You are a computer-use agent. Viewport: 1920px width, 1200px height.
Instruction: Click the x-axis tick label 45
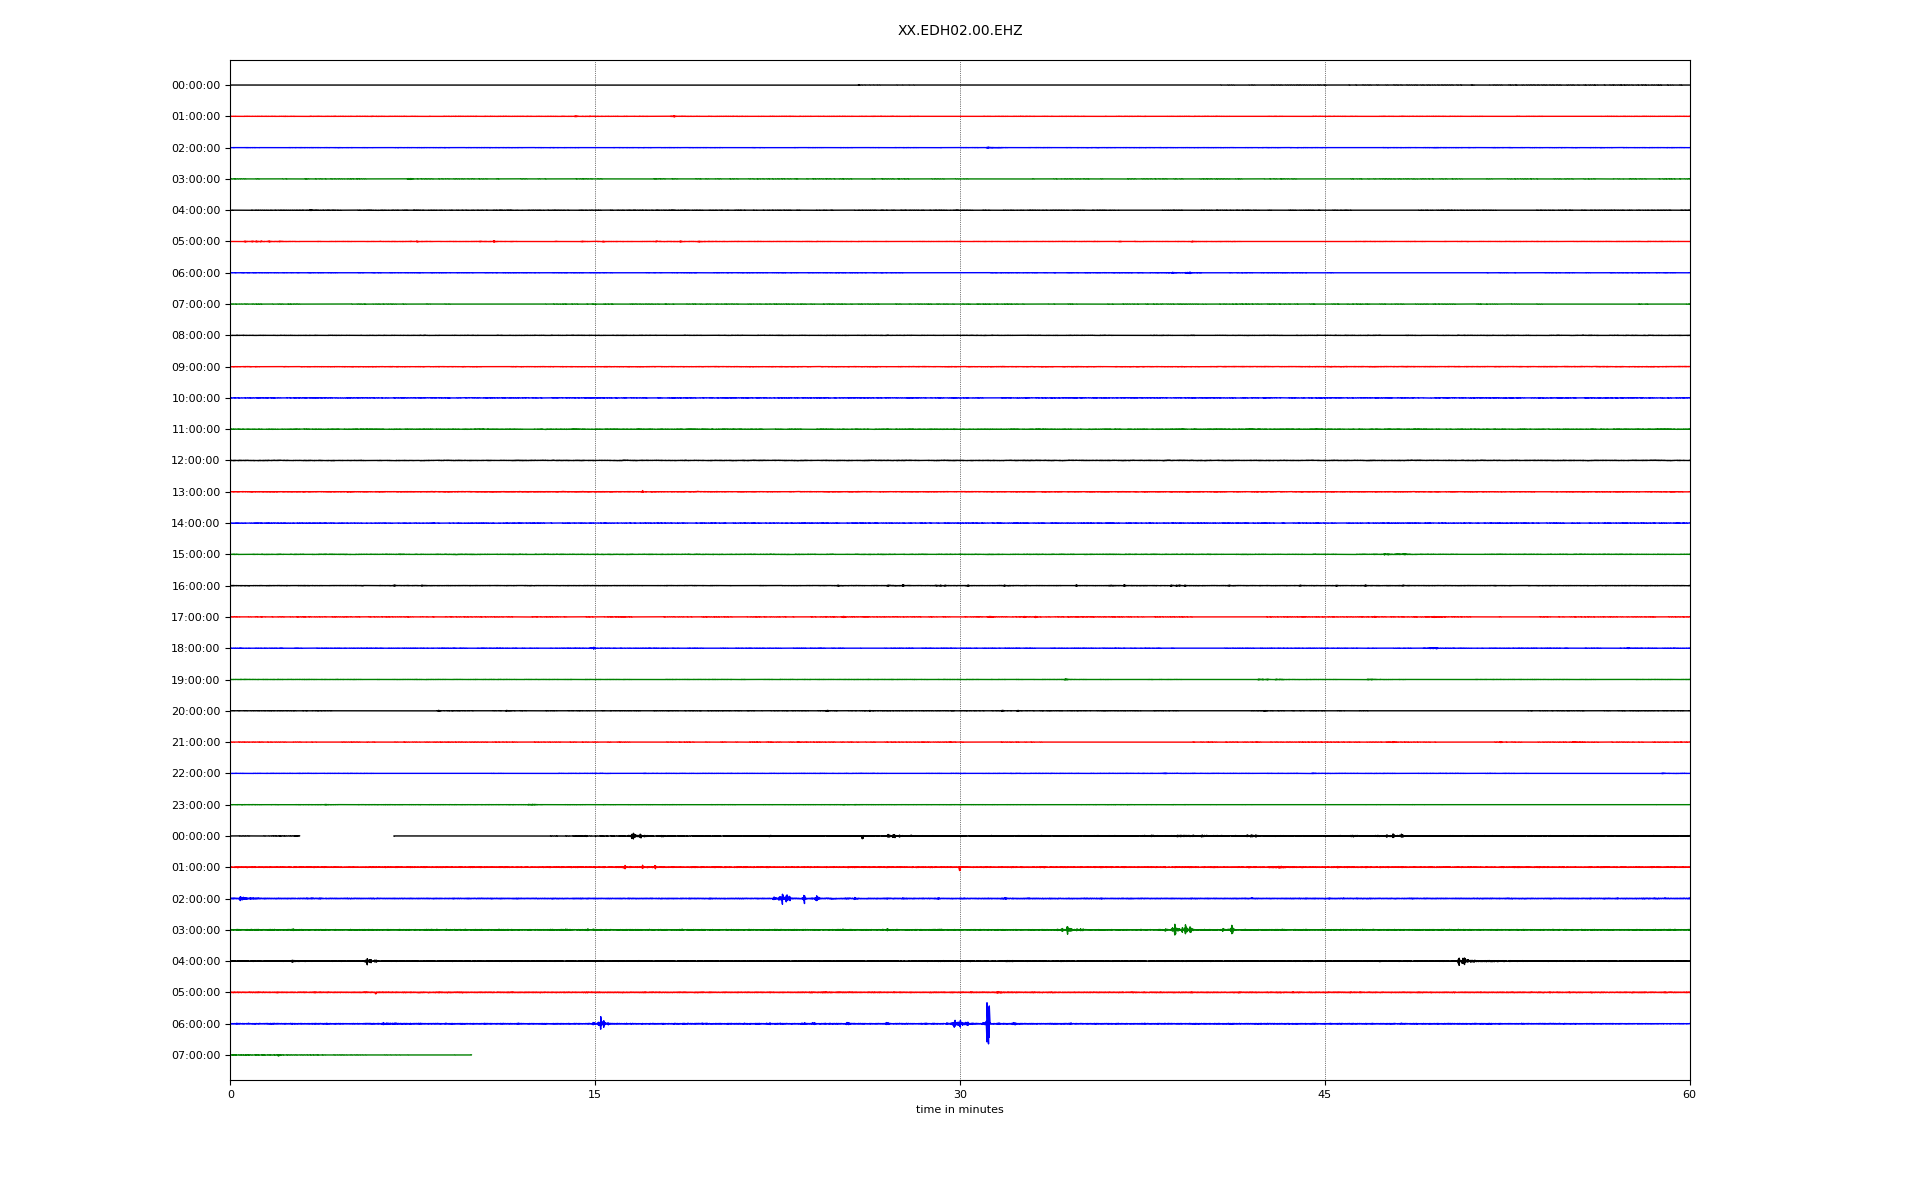pyautogui.click(x=1325, y=1094)
